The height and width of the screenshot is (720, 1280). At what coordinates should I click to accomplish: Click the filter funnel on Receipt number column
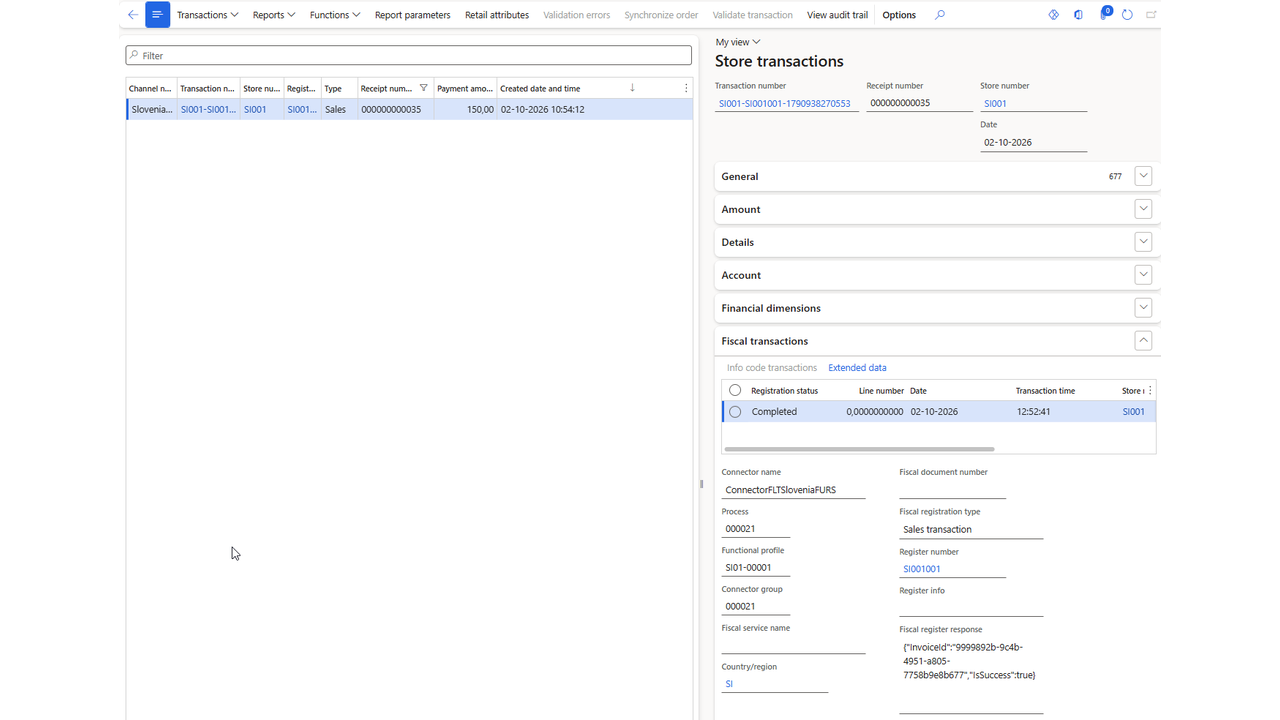[424, 88]
